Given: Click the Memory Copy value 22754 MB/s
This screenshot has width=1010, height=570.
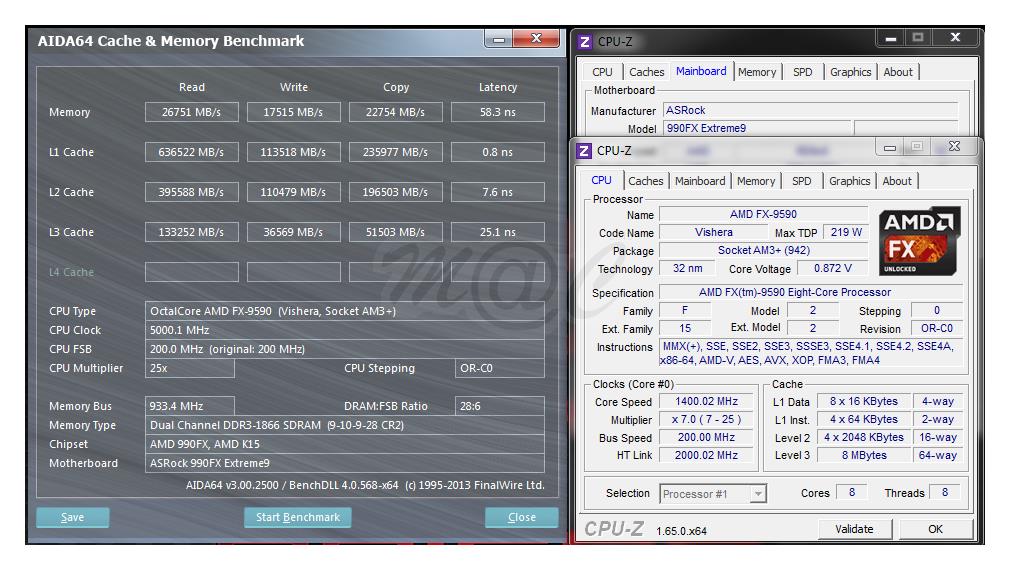Looking at the screenshot, I should [x=395, y=112].
